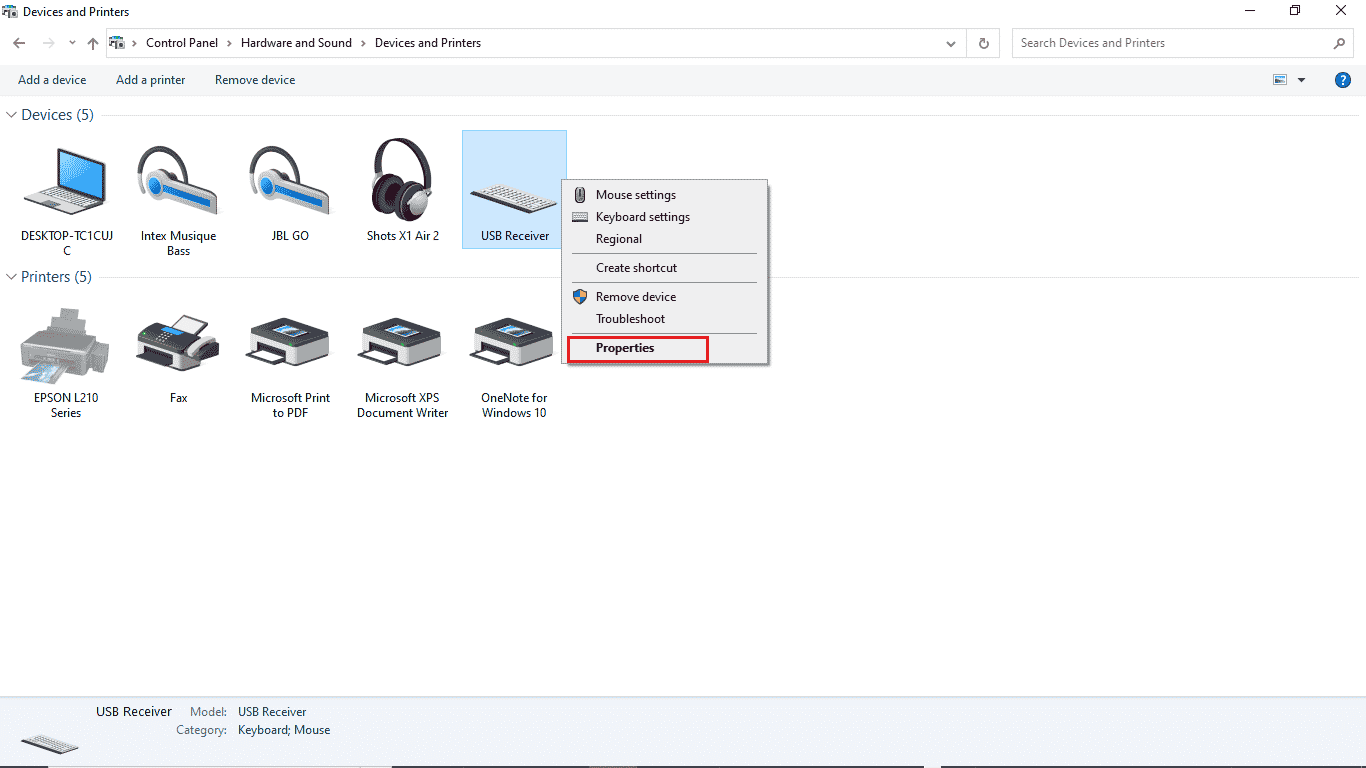Screen dimensions: 1366x768
Task: Click the Forward navigation arrow
Action: (x=48, y=43)
